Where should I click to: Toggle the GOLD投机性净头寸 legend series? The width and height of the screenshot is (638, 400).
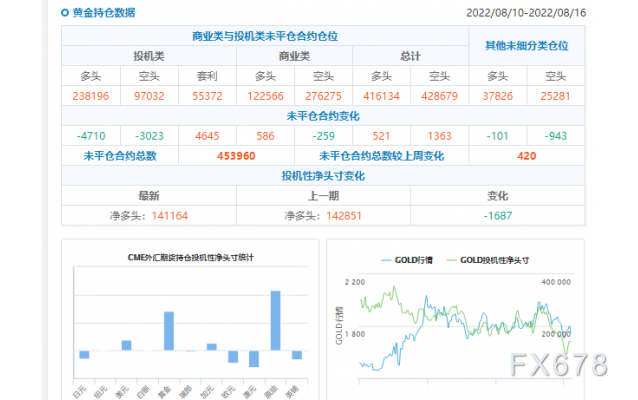[x=487, y=260]
